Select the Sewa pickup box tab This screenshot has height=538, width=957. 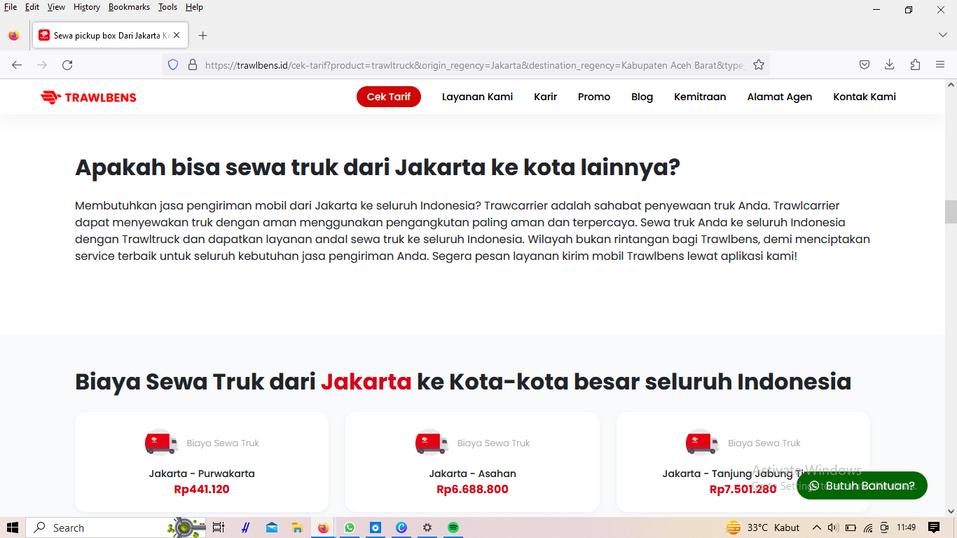pos(110,35)
